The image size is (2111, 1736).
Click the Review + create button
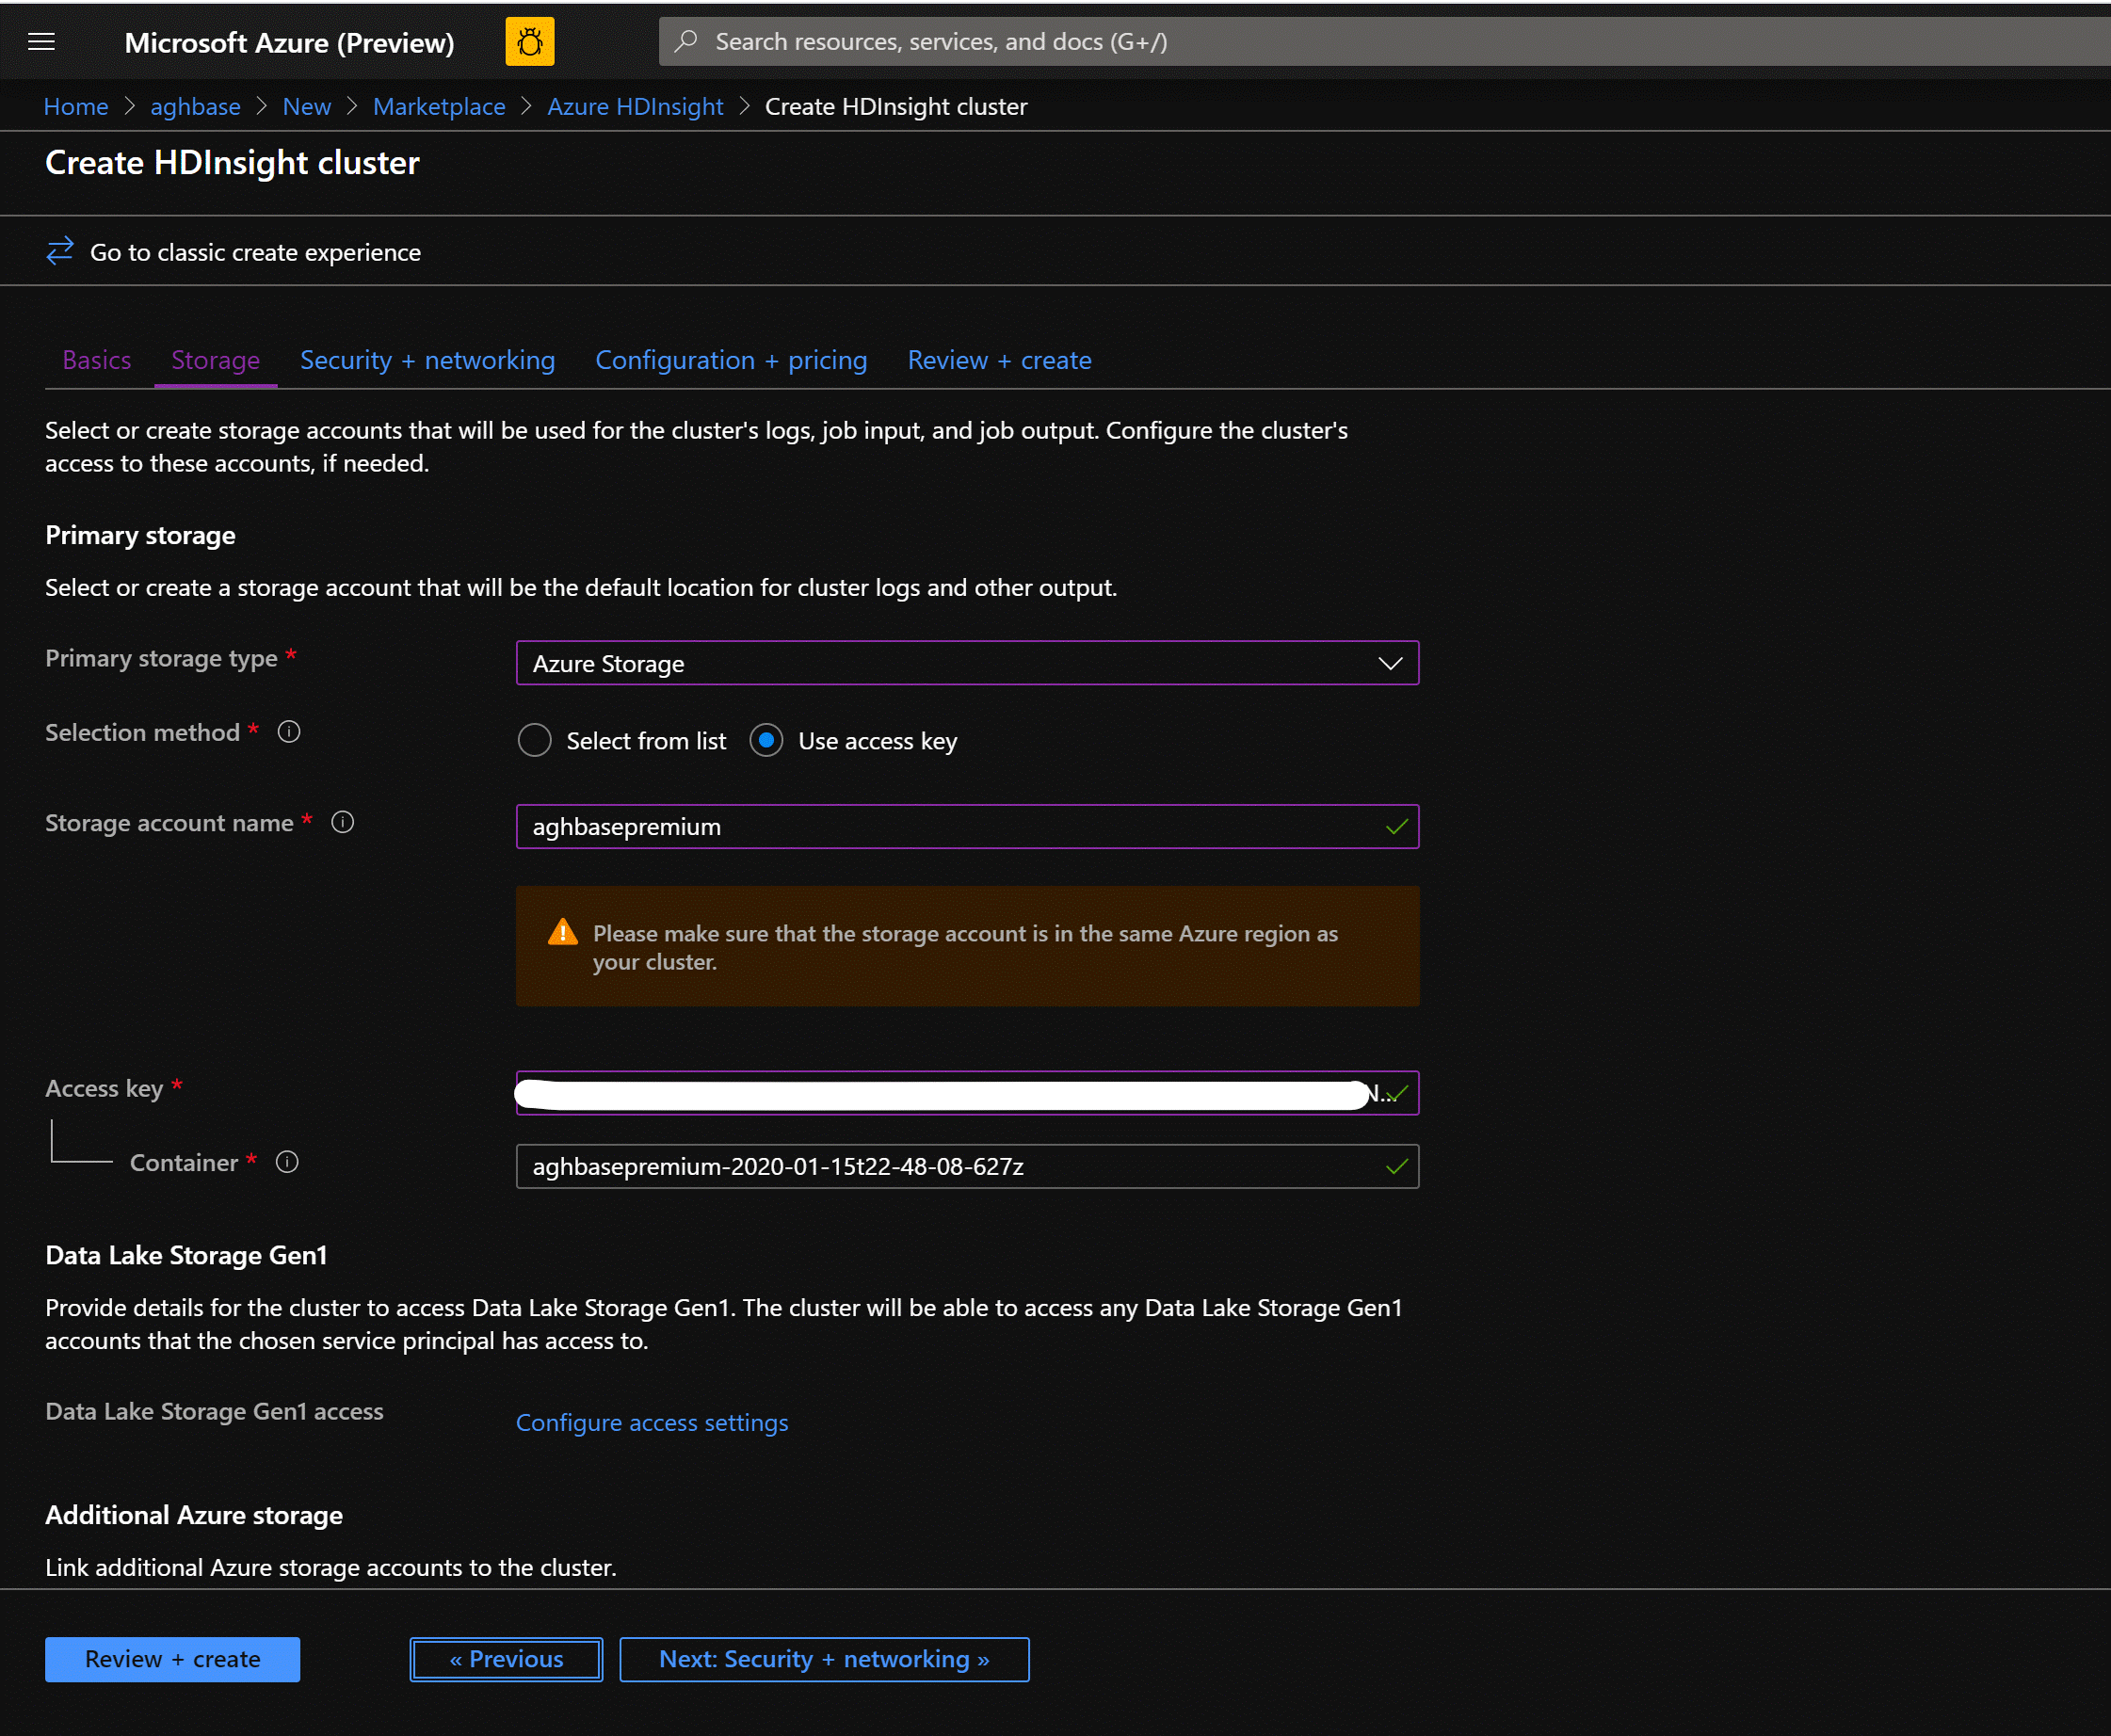pyautogui.click(x=170, y=1657)
